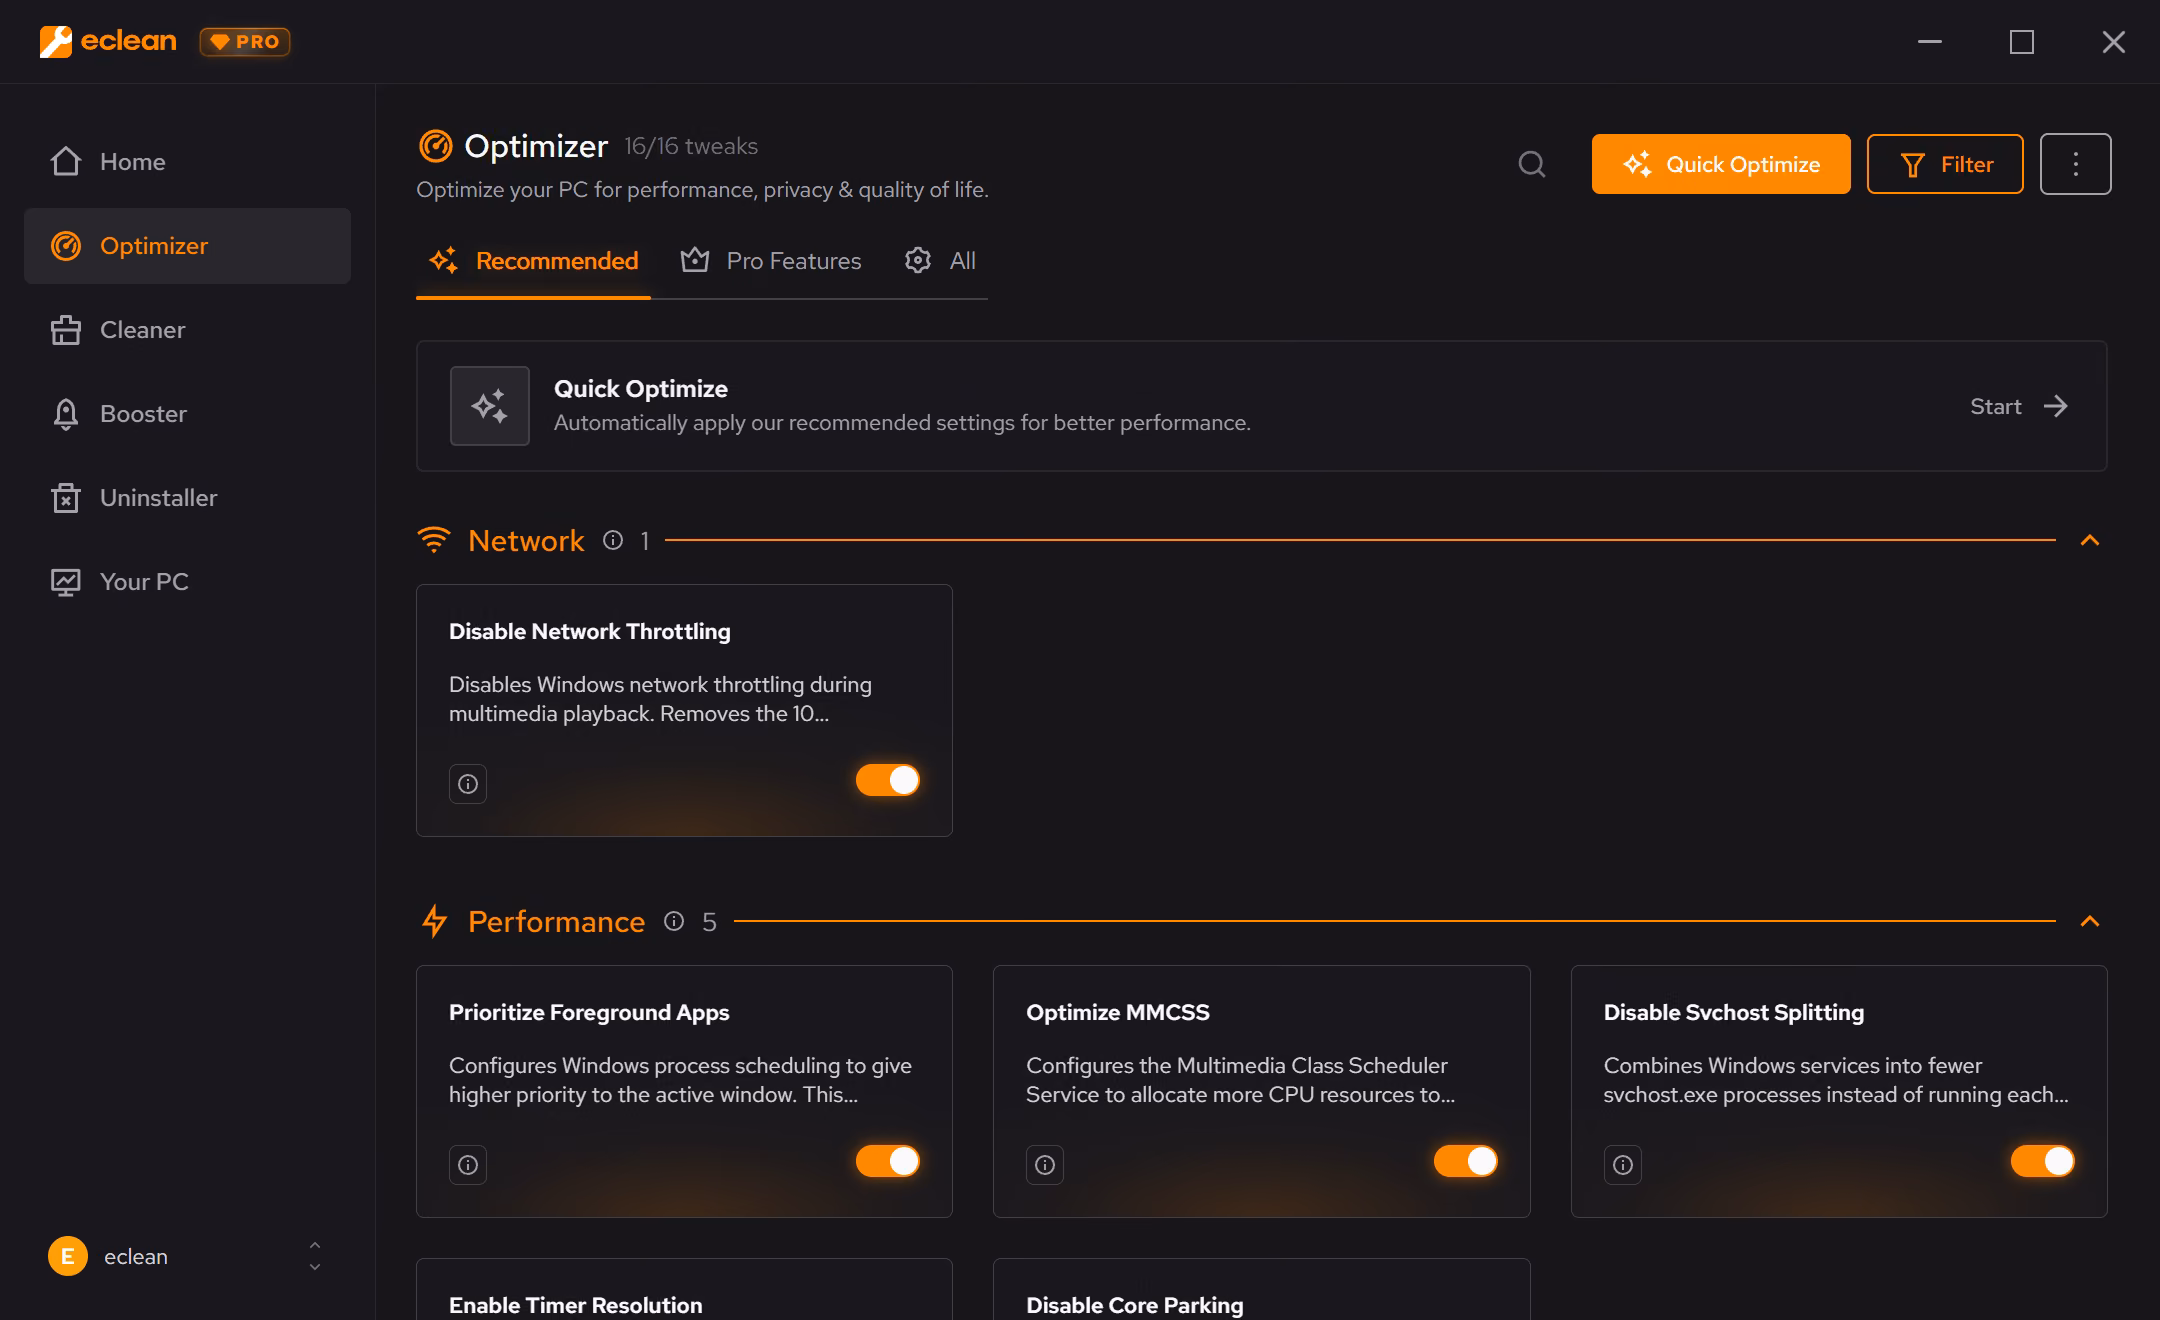The image size is (2160, 1320).
Task: Click the Your PC monitor icon in sidebar
Action: pos(66,582)
